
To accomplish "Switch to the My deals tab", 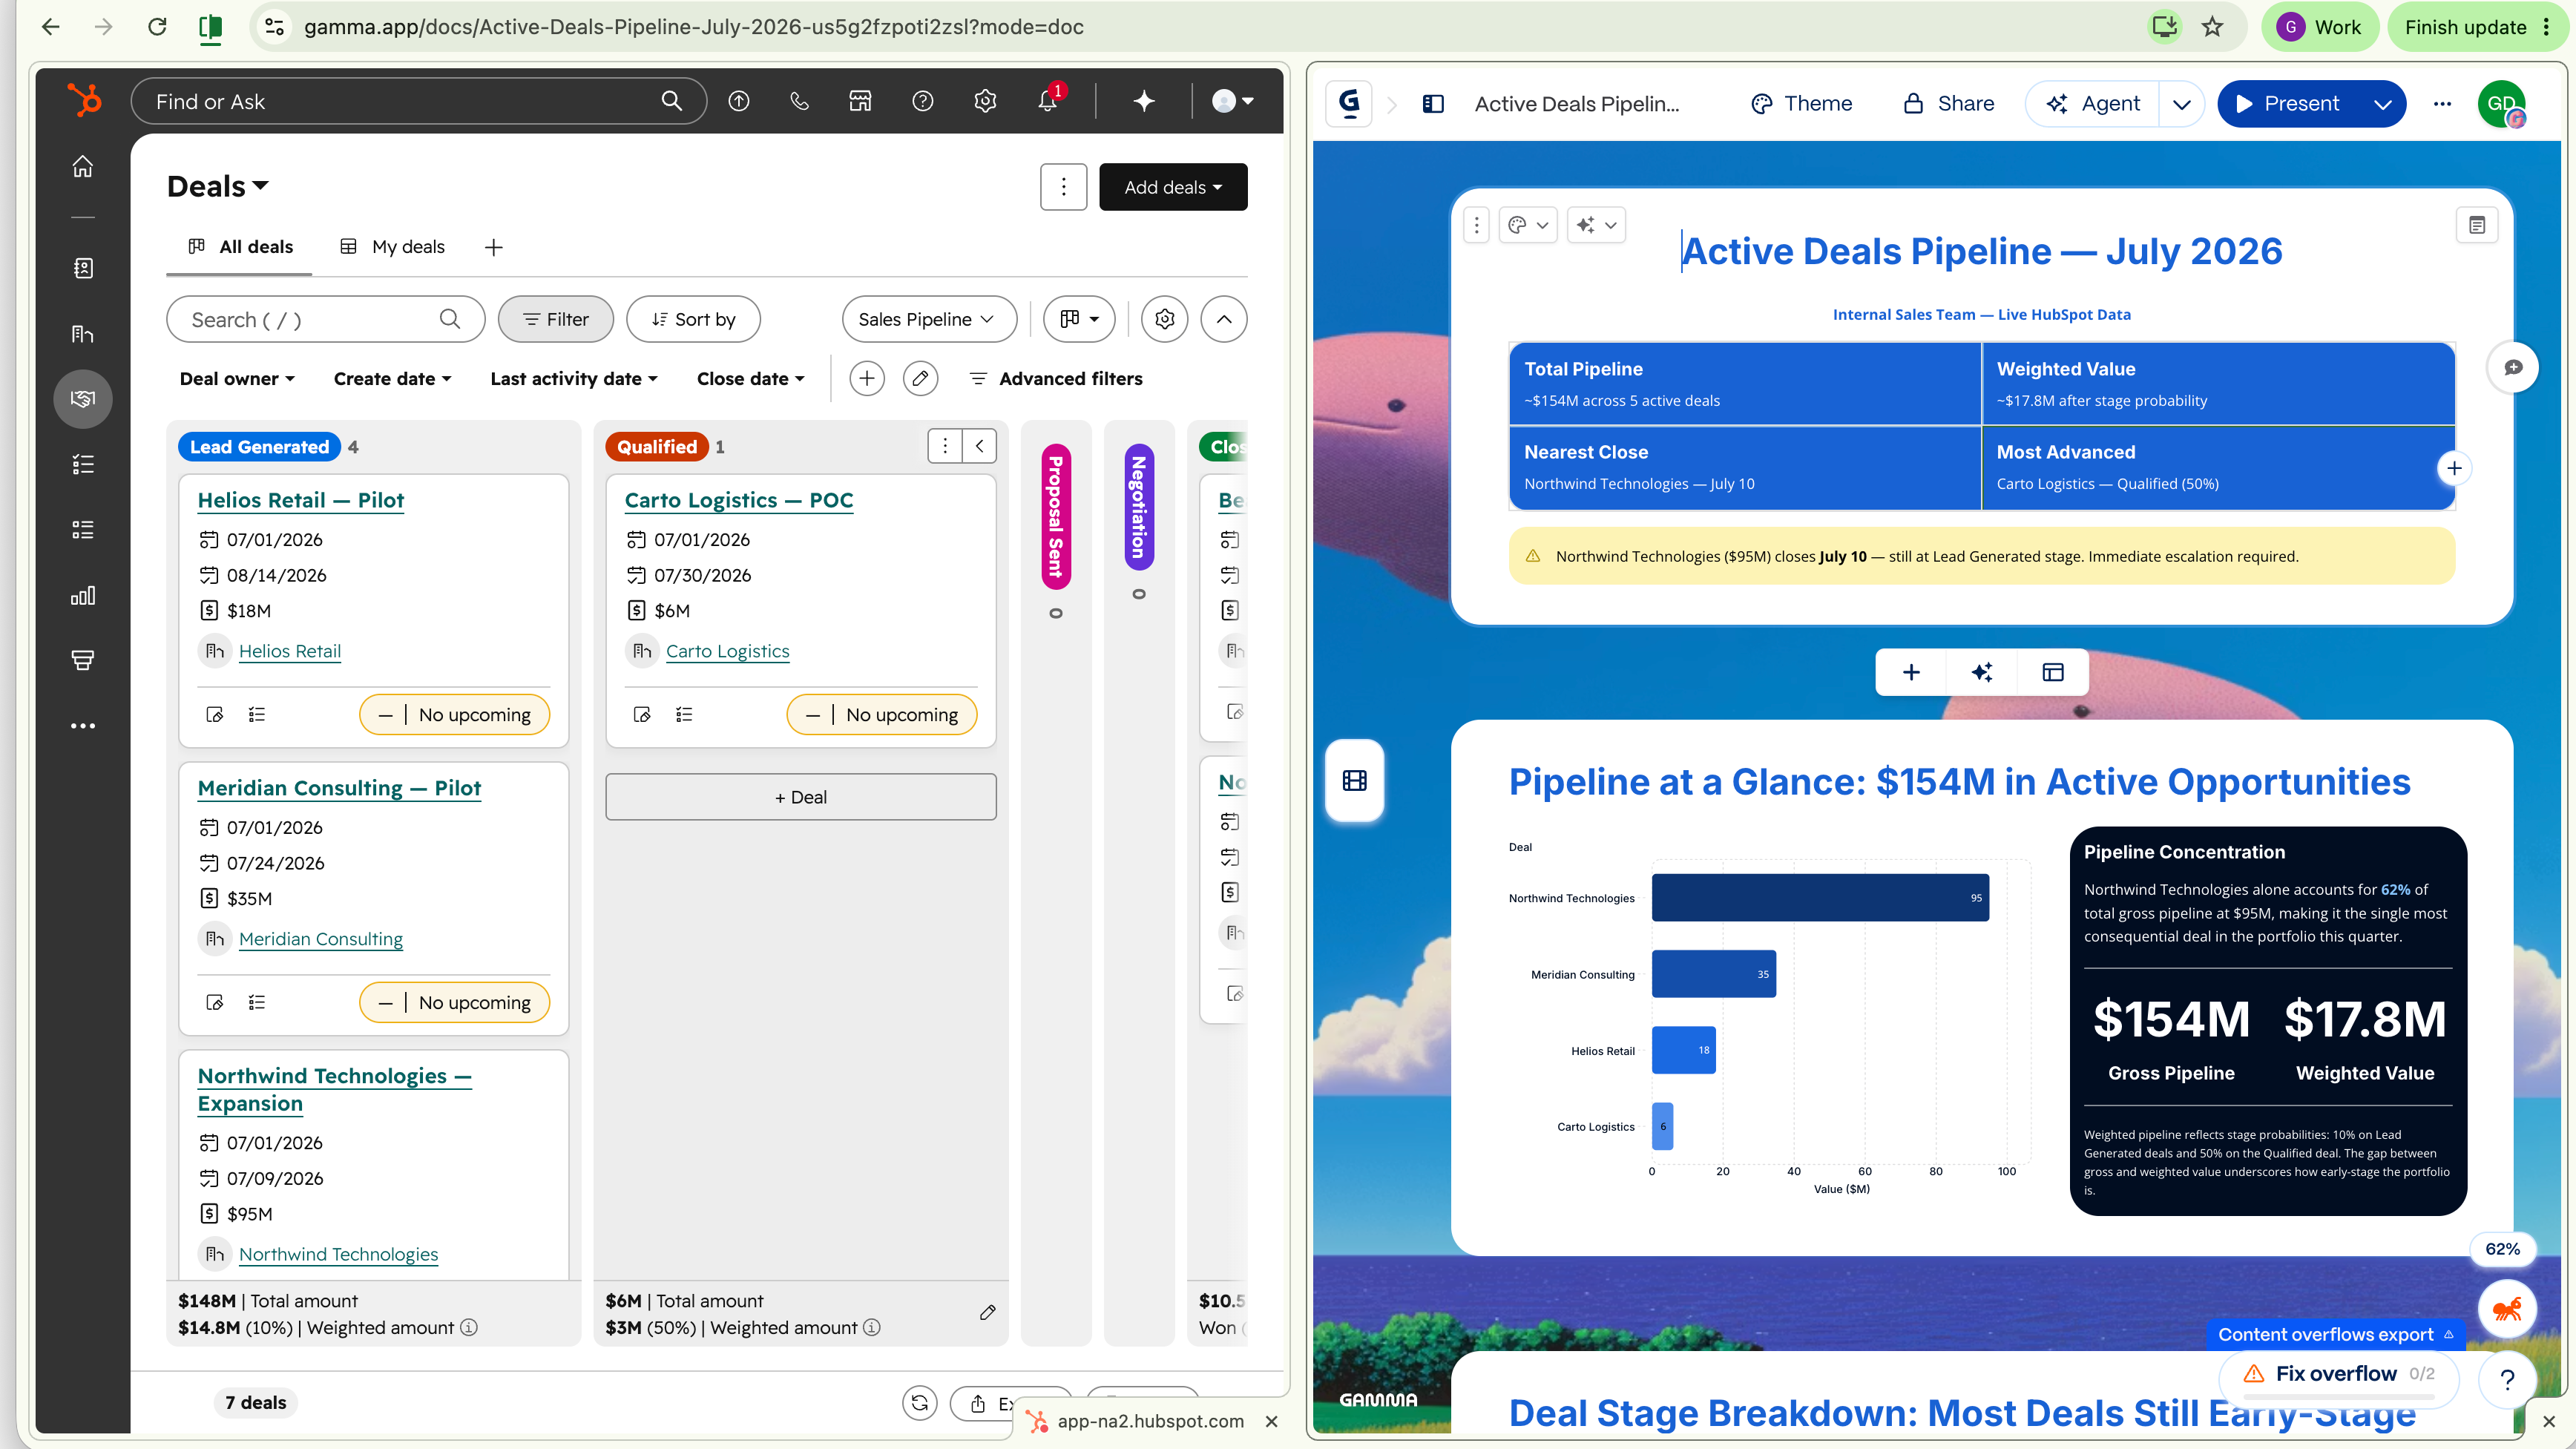I will coord(392,247).
